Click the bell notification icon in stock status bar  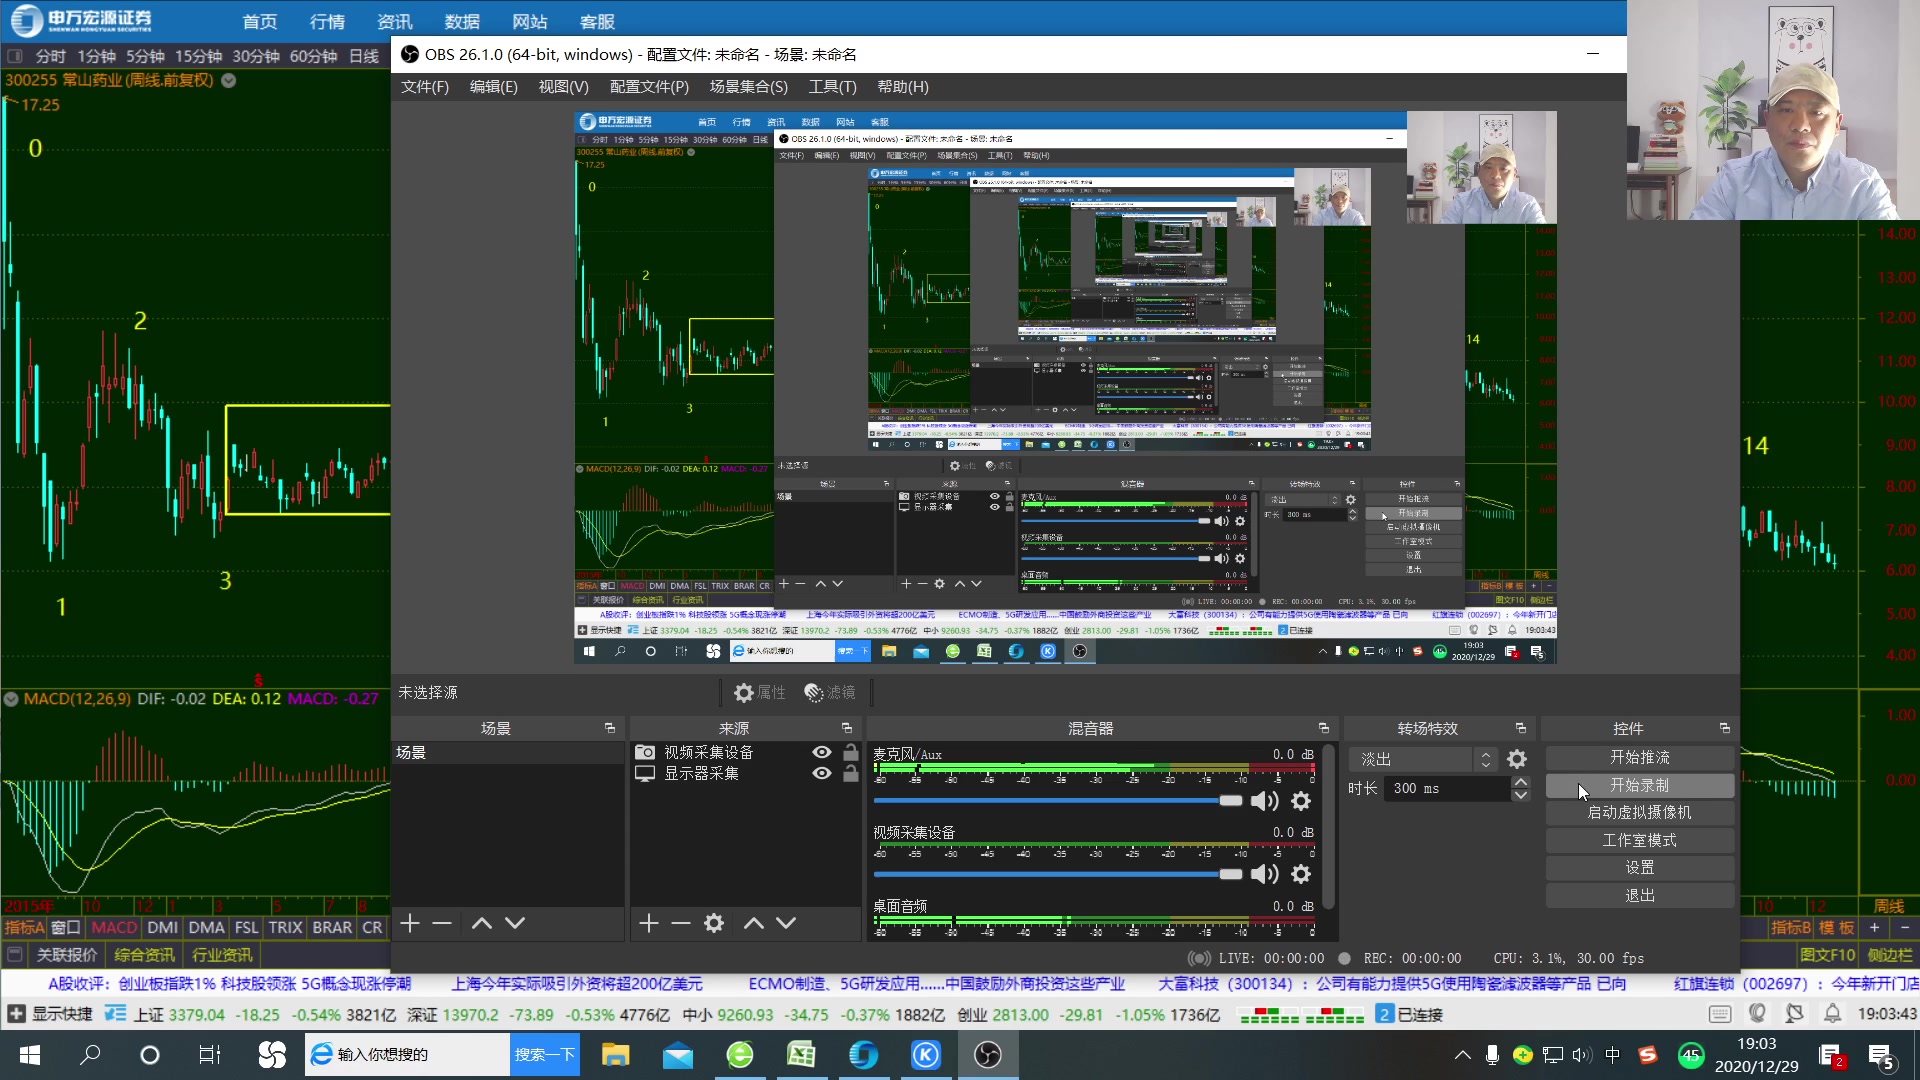pyautogui.click(x=1832, y=1014)
